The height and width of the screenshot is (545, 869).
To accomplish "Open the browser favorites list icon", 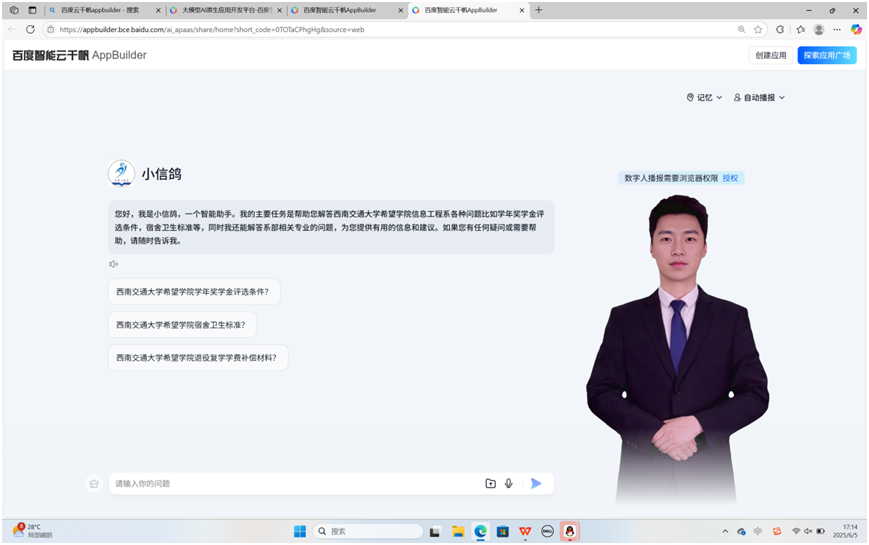I will (800, 29).
